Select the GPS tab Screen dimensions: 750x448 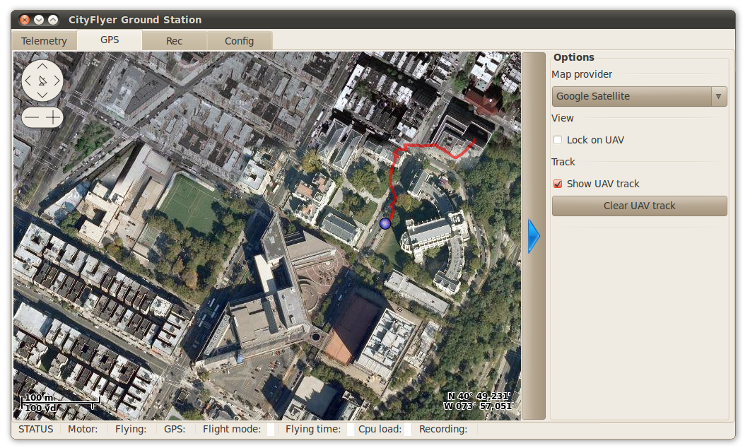[x=109, y=40]
